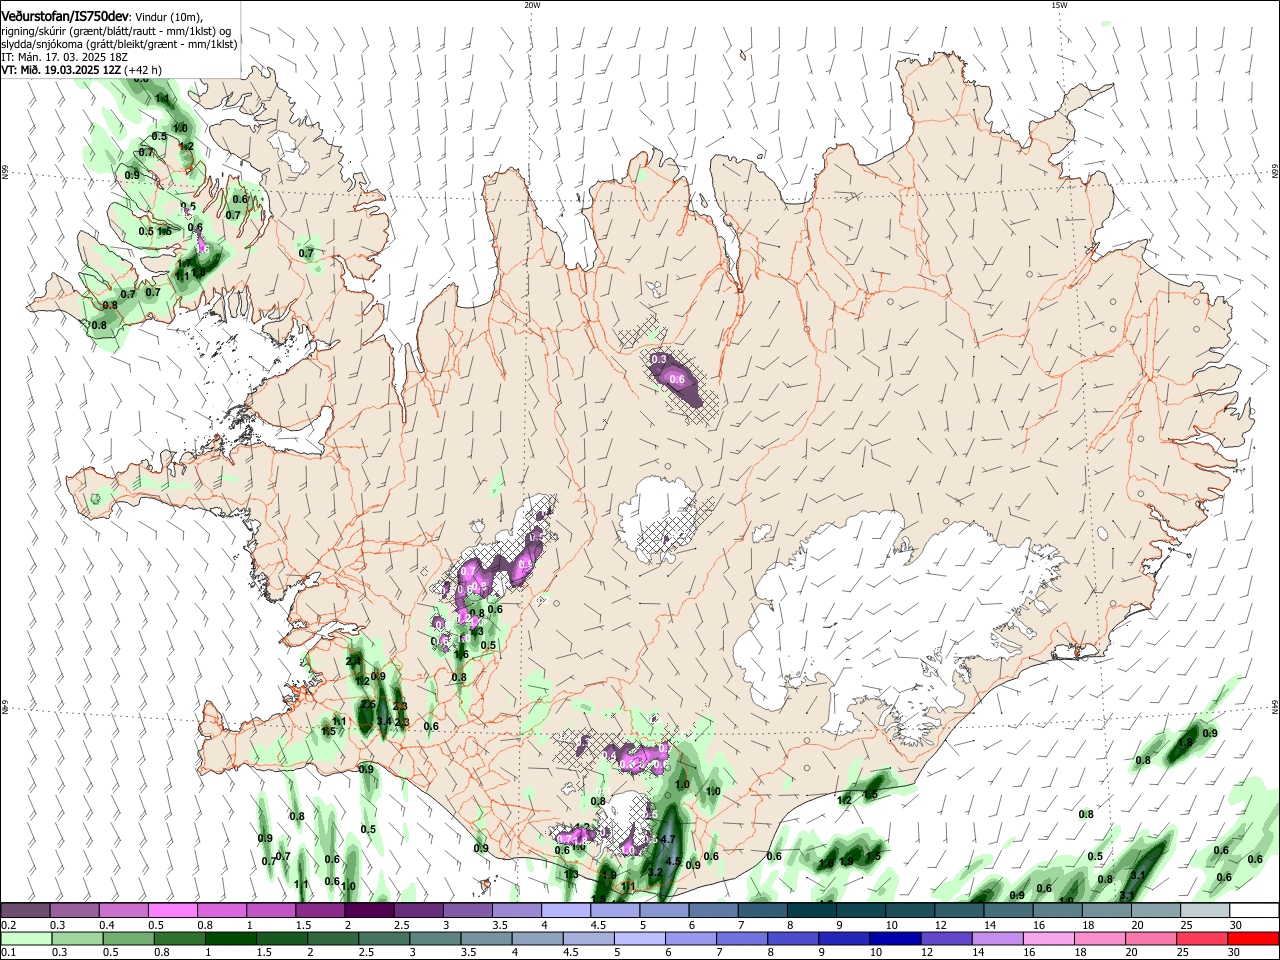Click the white 30 swatch ending the top legend row
The height and width of the screenshot is (960, 1280).
1254,911
